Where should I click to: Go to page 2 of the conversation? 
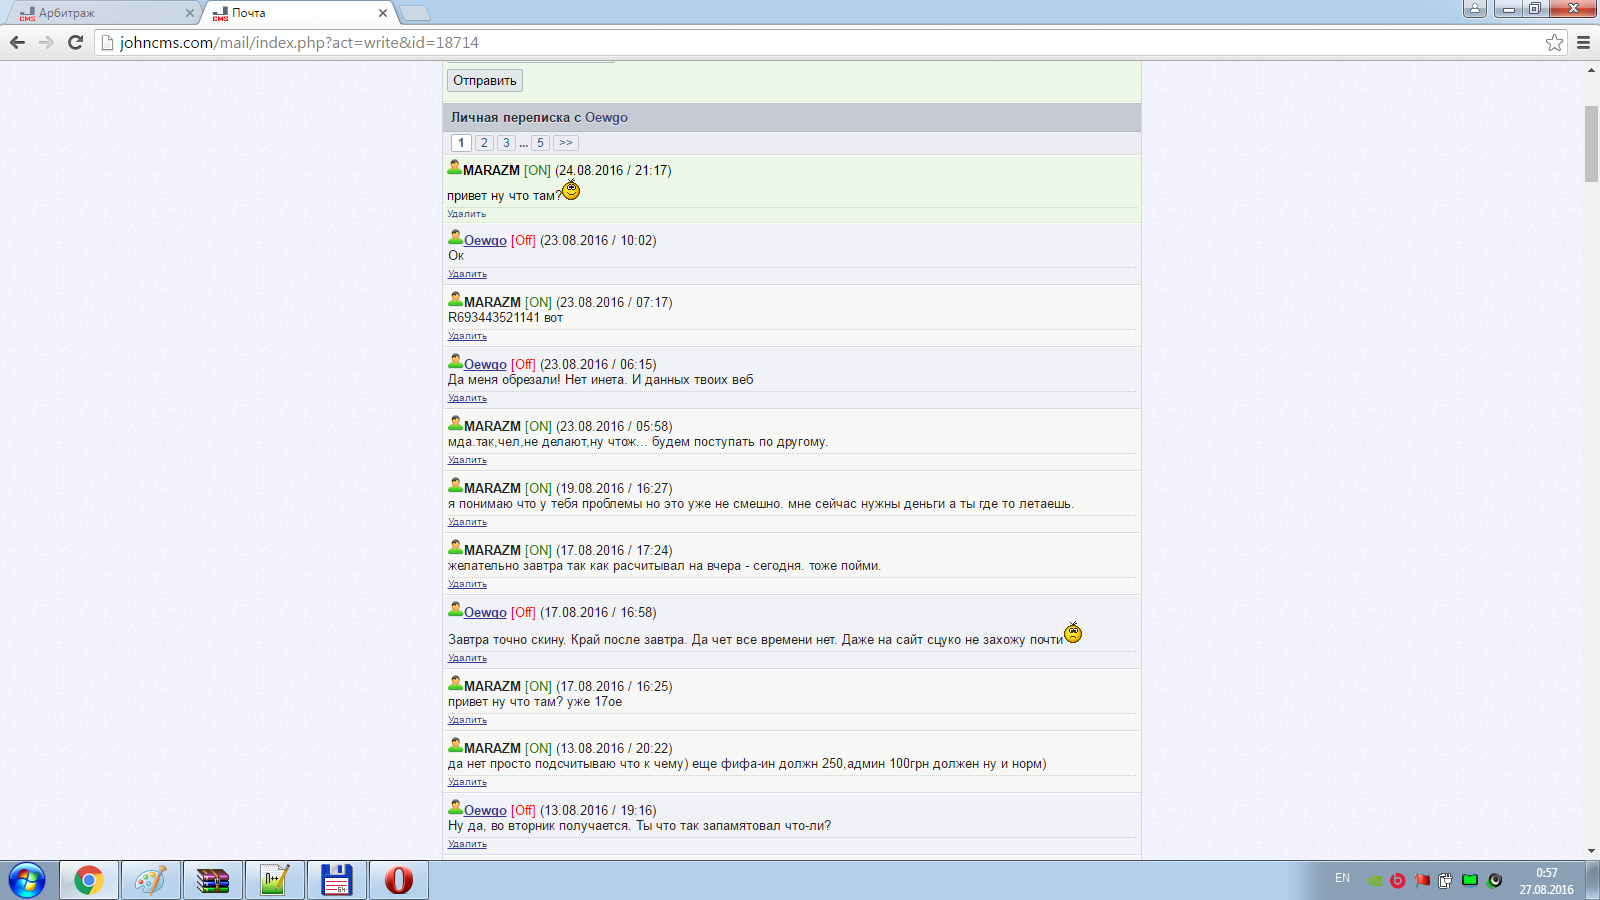pyautogui.click(x=484, y=143)
